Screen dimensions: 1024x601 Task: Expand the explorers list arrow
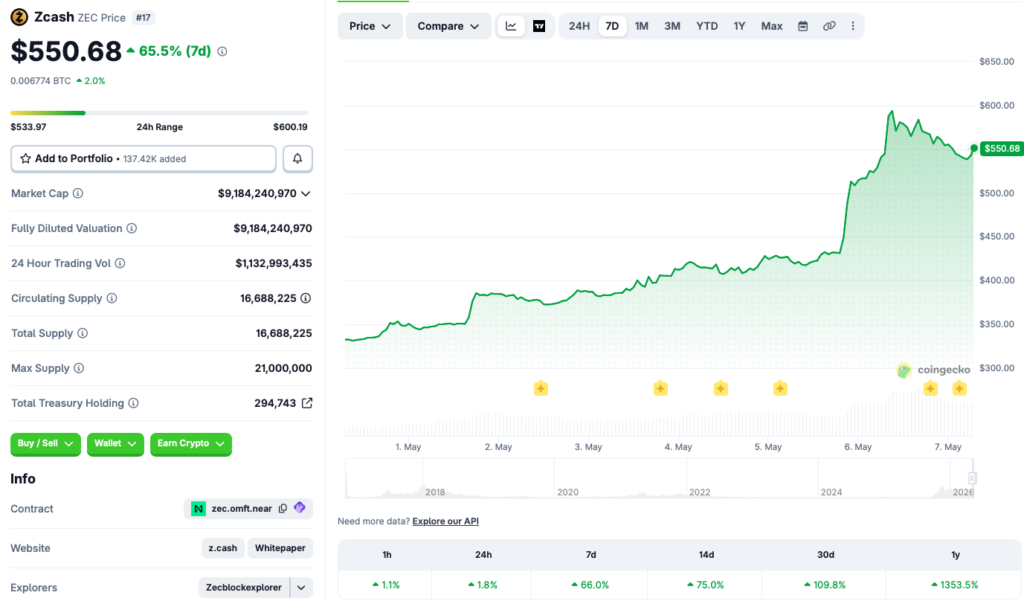pyautogui.click(x=301, y=587)
